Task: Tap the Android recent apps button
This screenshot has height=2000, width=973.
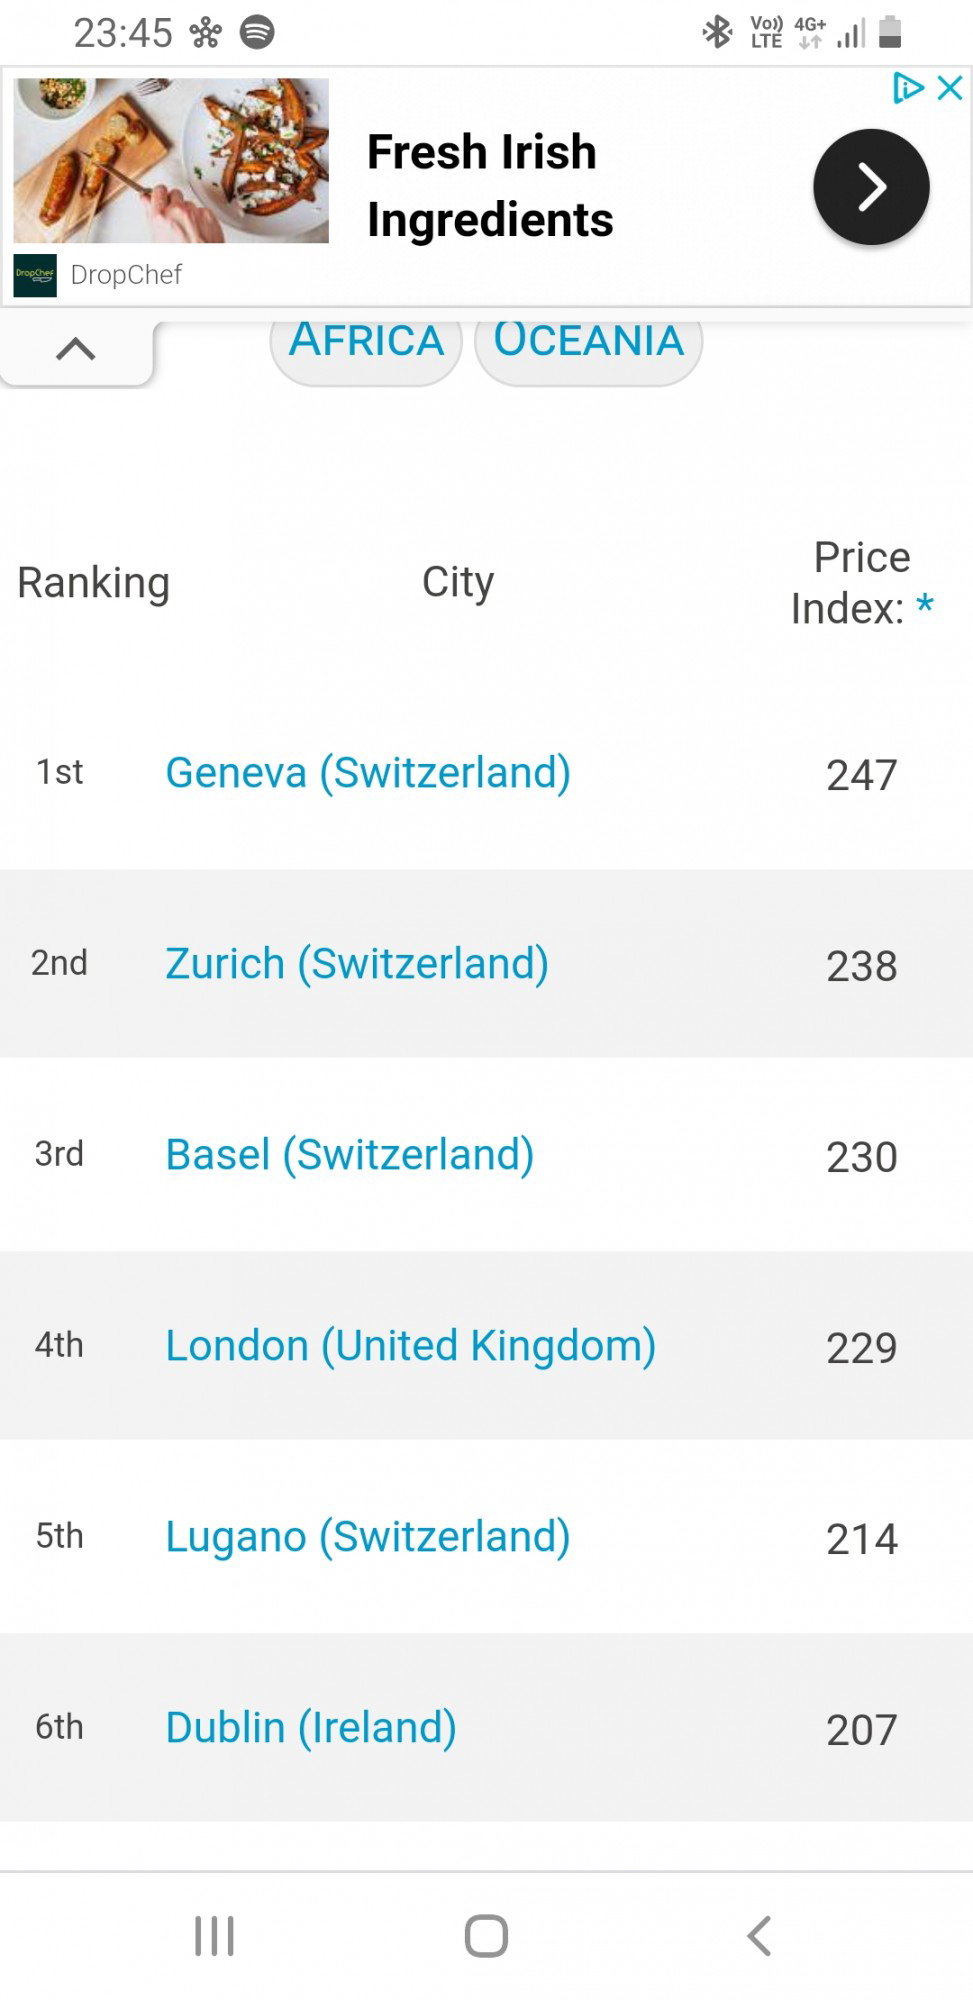Action: tap(214, 1936)
